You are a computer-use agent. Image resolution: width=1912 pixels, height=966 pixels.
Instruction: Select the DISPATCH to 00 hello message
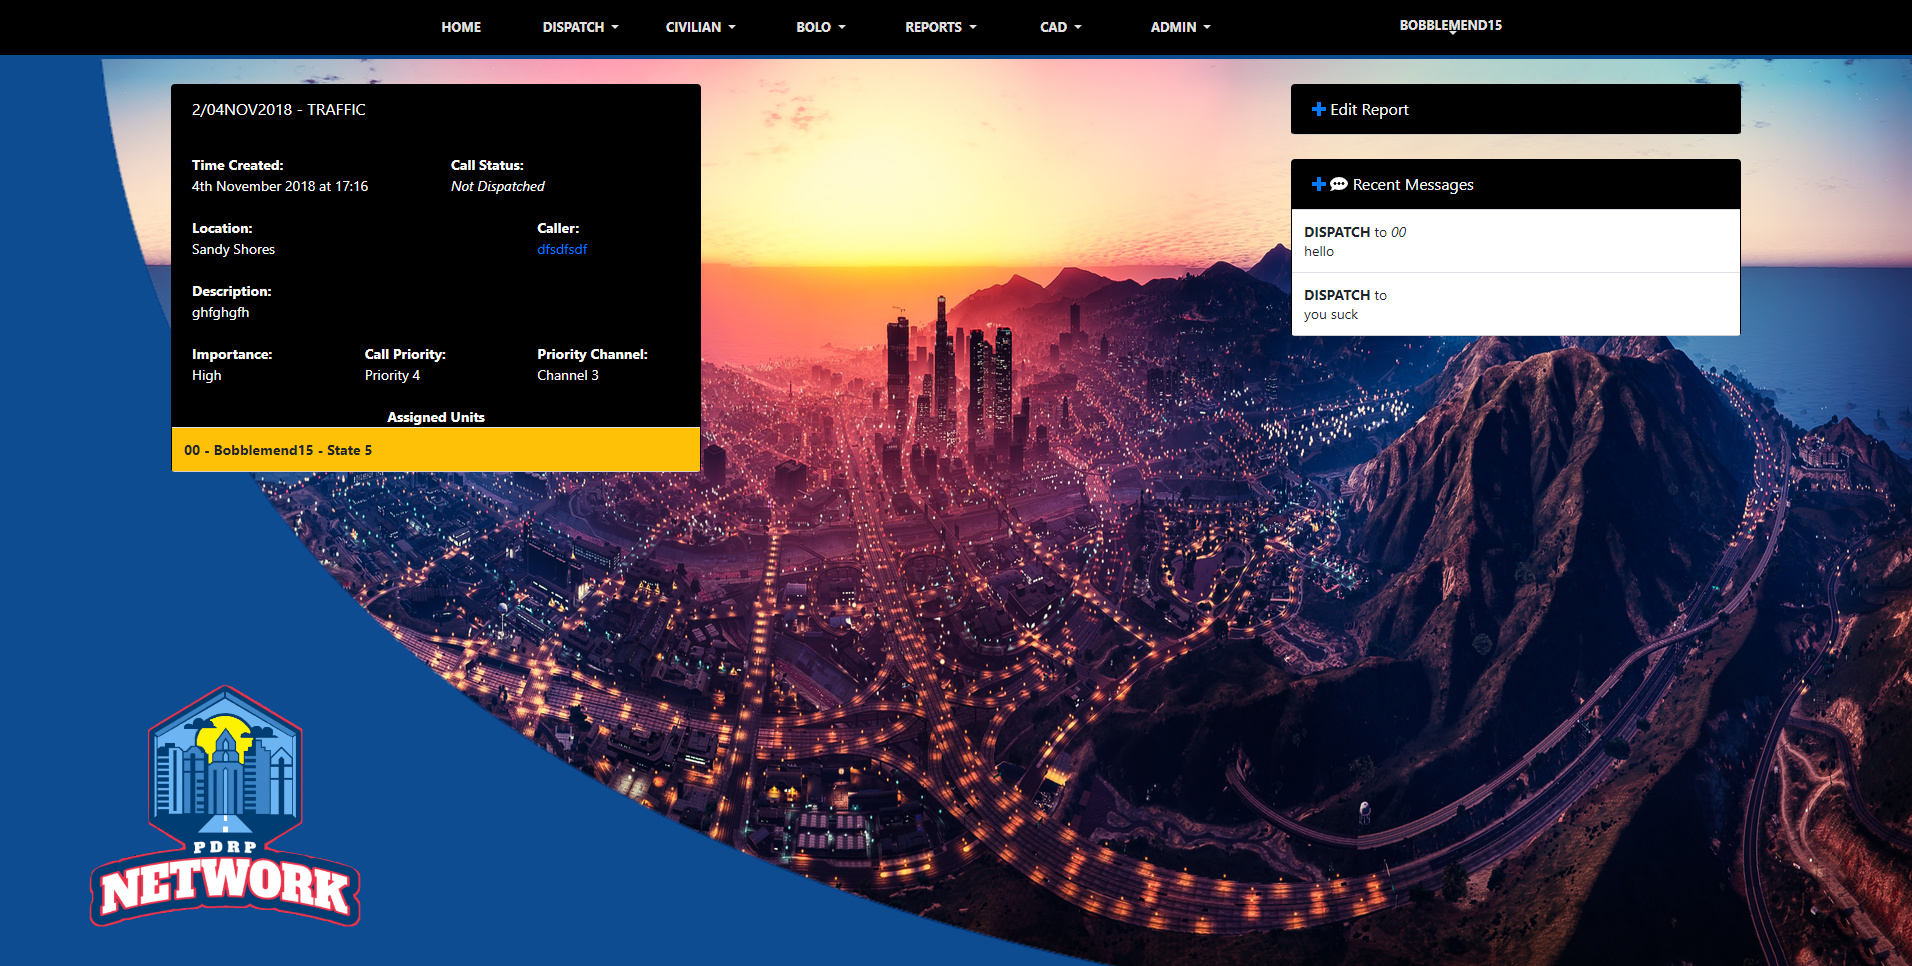click(1515, 241)
